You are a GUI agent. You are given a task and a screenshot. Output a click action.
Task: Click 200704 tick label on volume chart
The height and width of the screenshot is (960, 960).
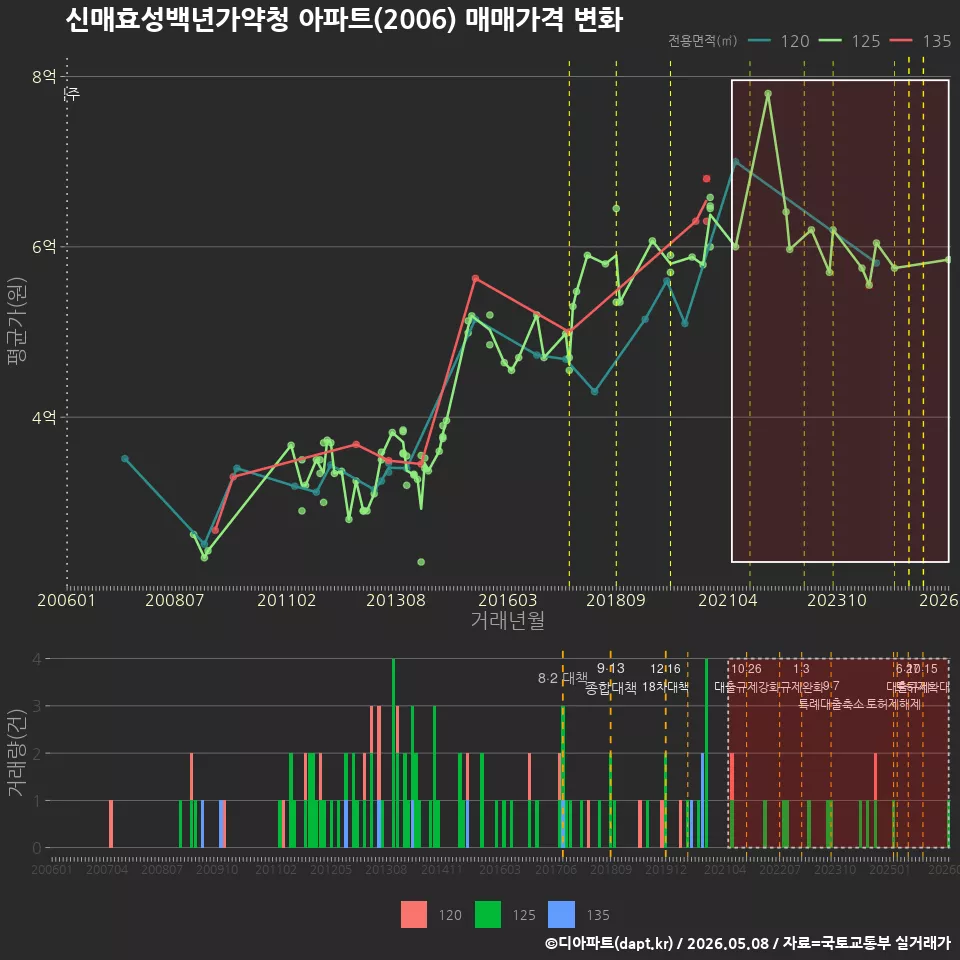pyautogui.click(x=107, y=869)
